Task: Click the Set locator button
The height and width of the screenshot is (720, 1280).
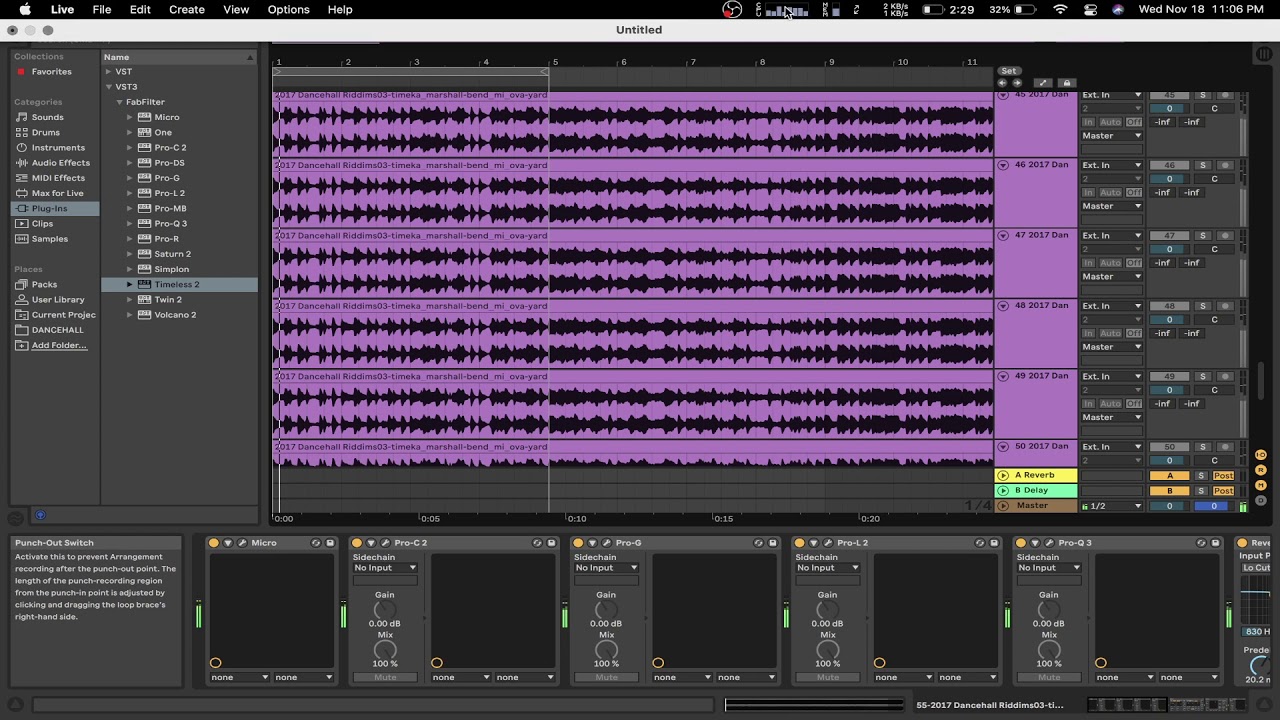Action: pos(1009,71)
